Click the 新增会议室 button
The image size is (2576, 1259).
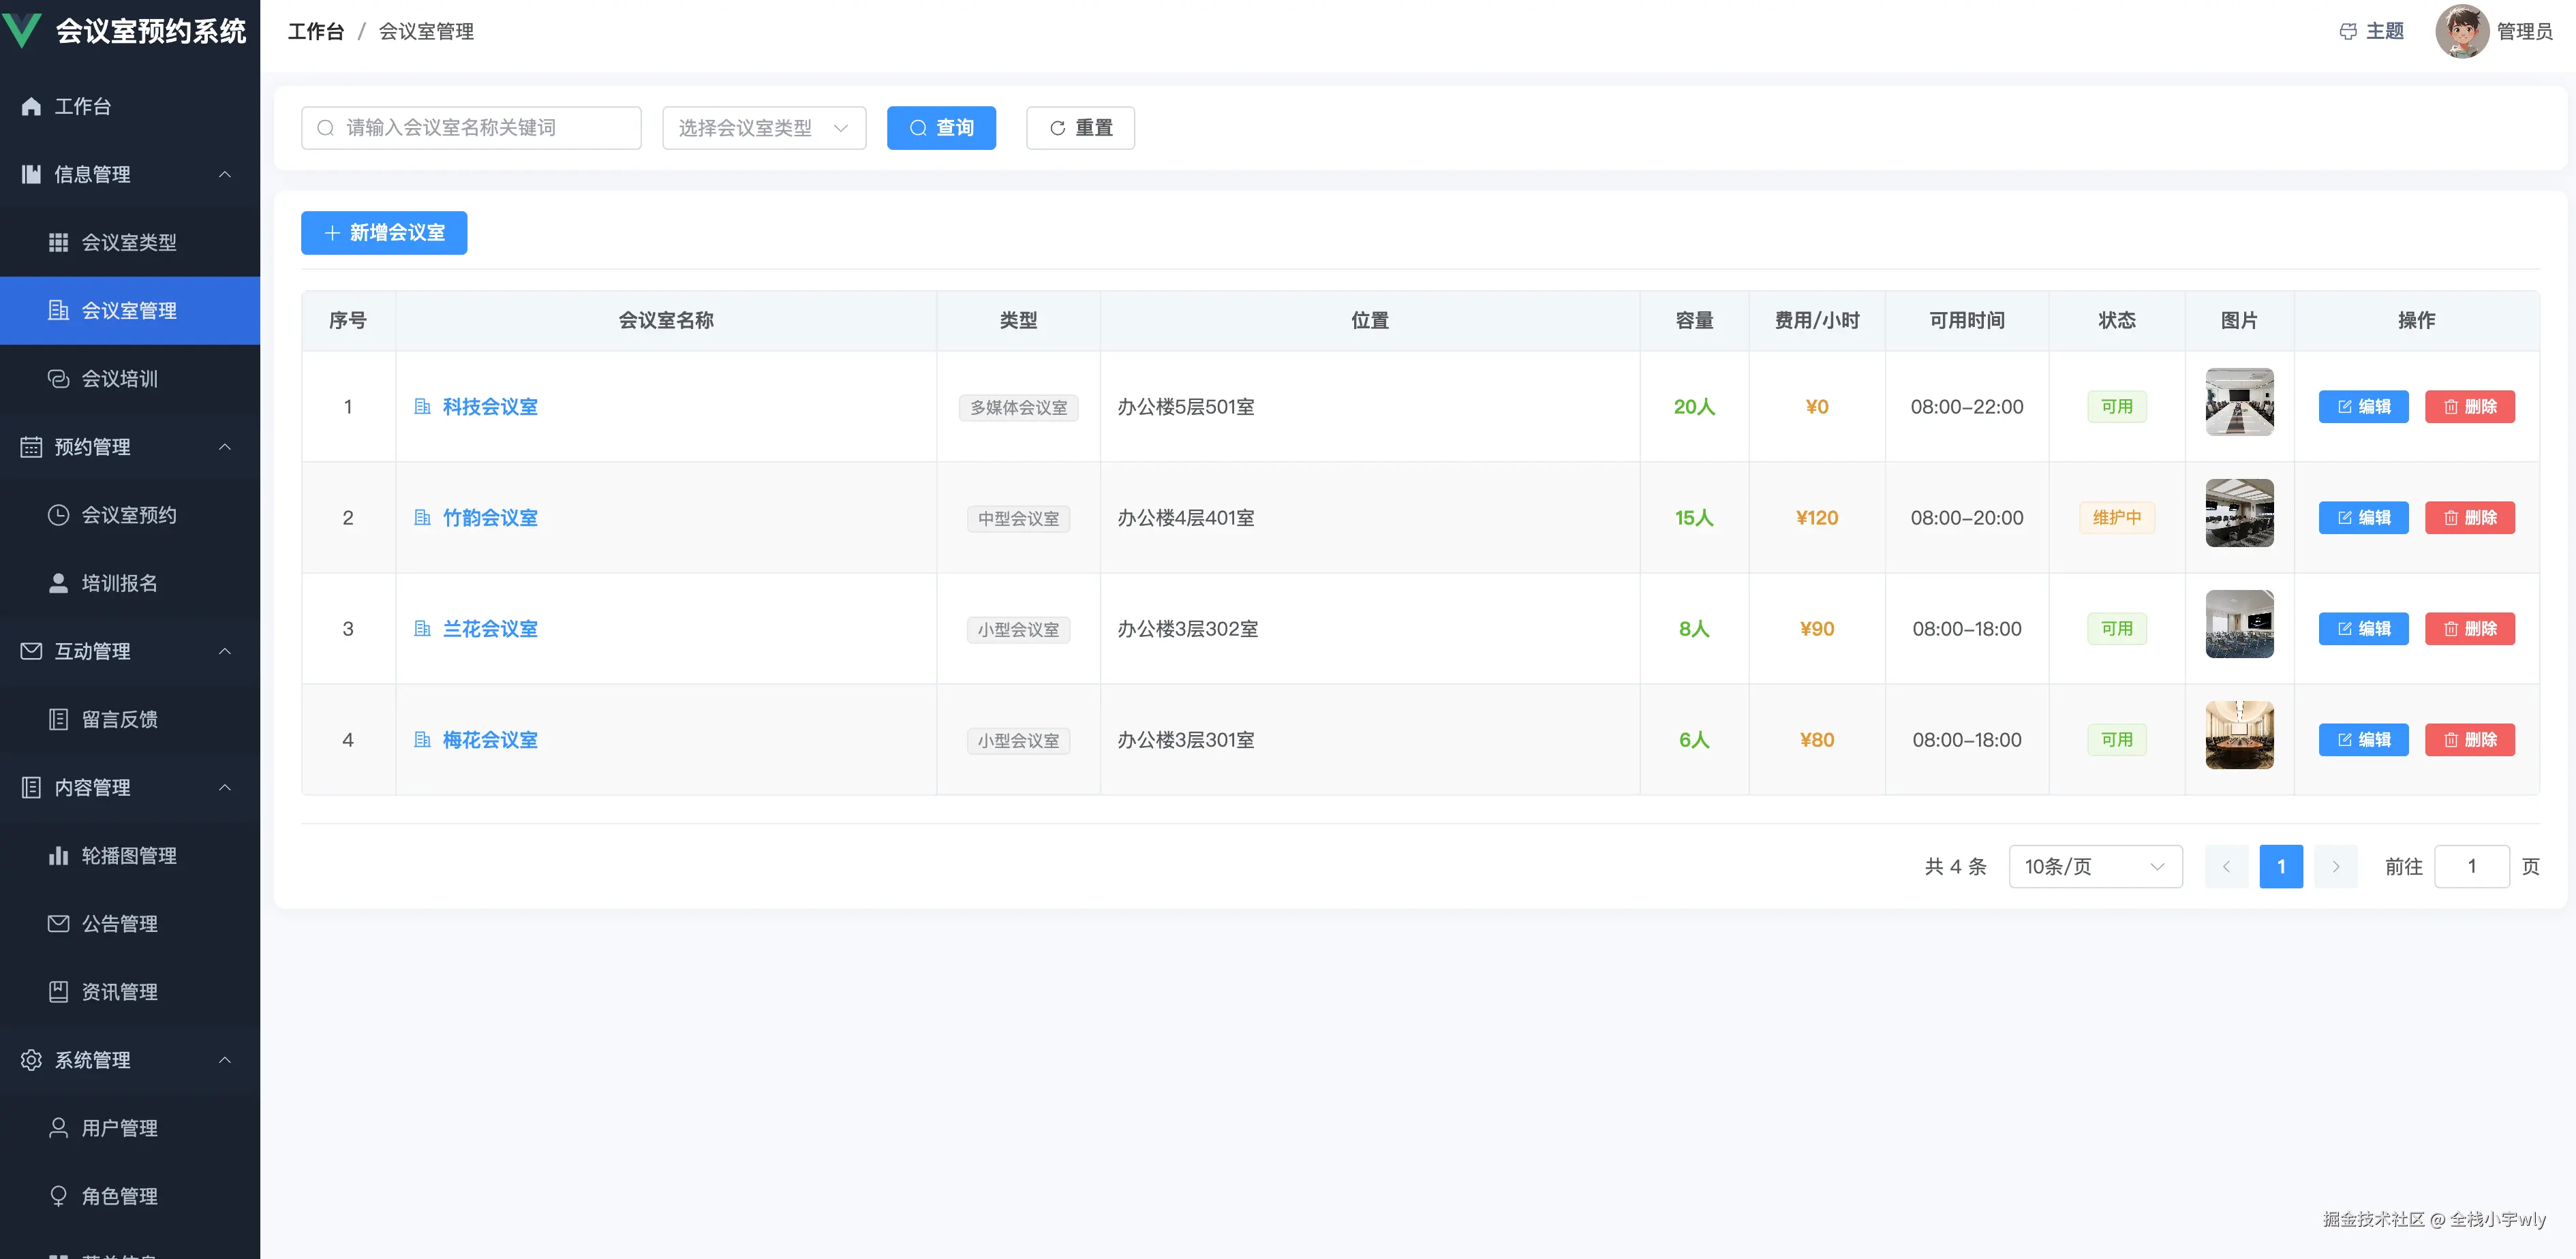point(383,232)
